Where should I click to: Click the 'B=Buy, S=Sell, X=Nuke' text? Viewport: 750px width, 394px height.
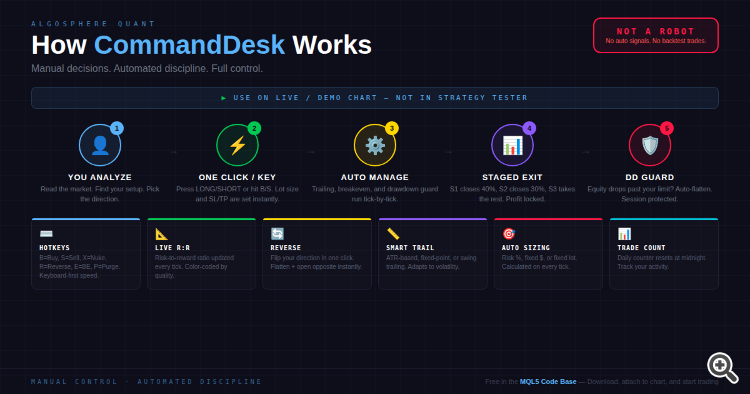79,267
